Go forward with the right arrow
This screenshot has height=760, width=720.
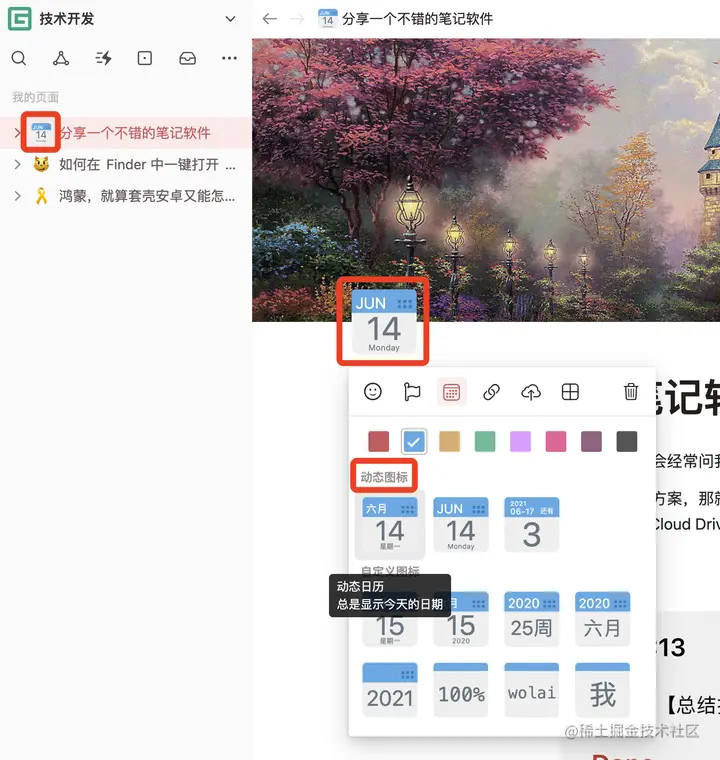click(x=297, y=19)
